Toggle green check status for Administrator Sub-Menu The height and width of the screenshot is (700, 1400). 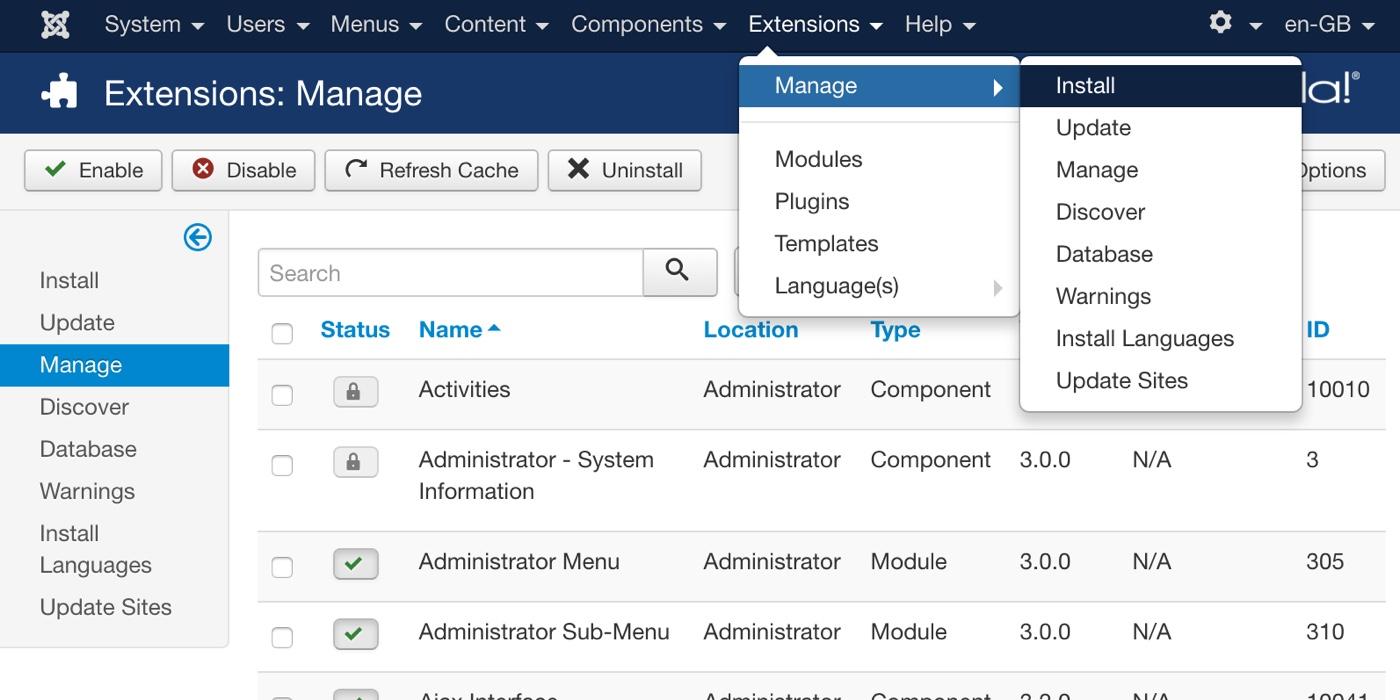coord(355,634)
